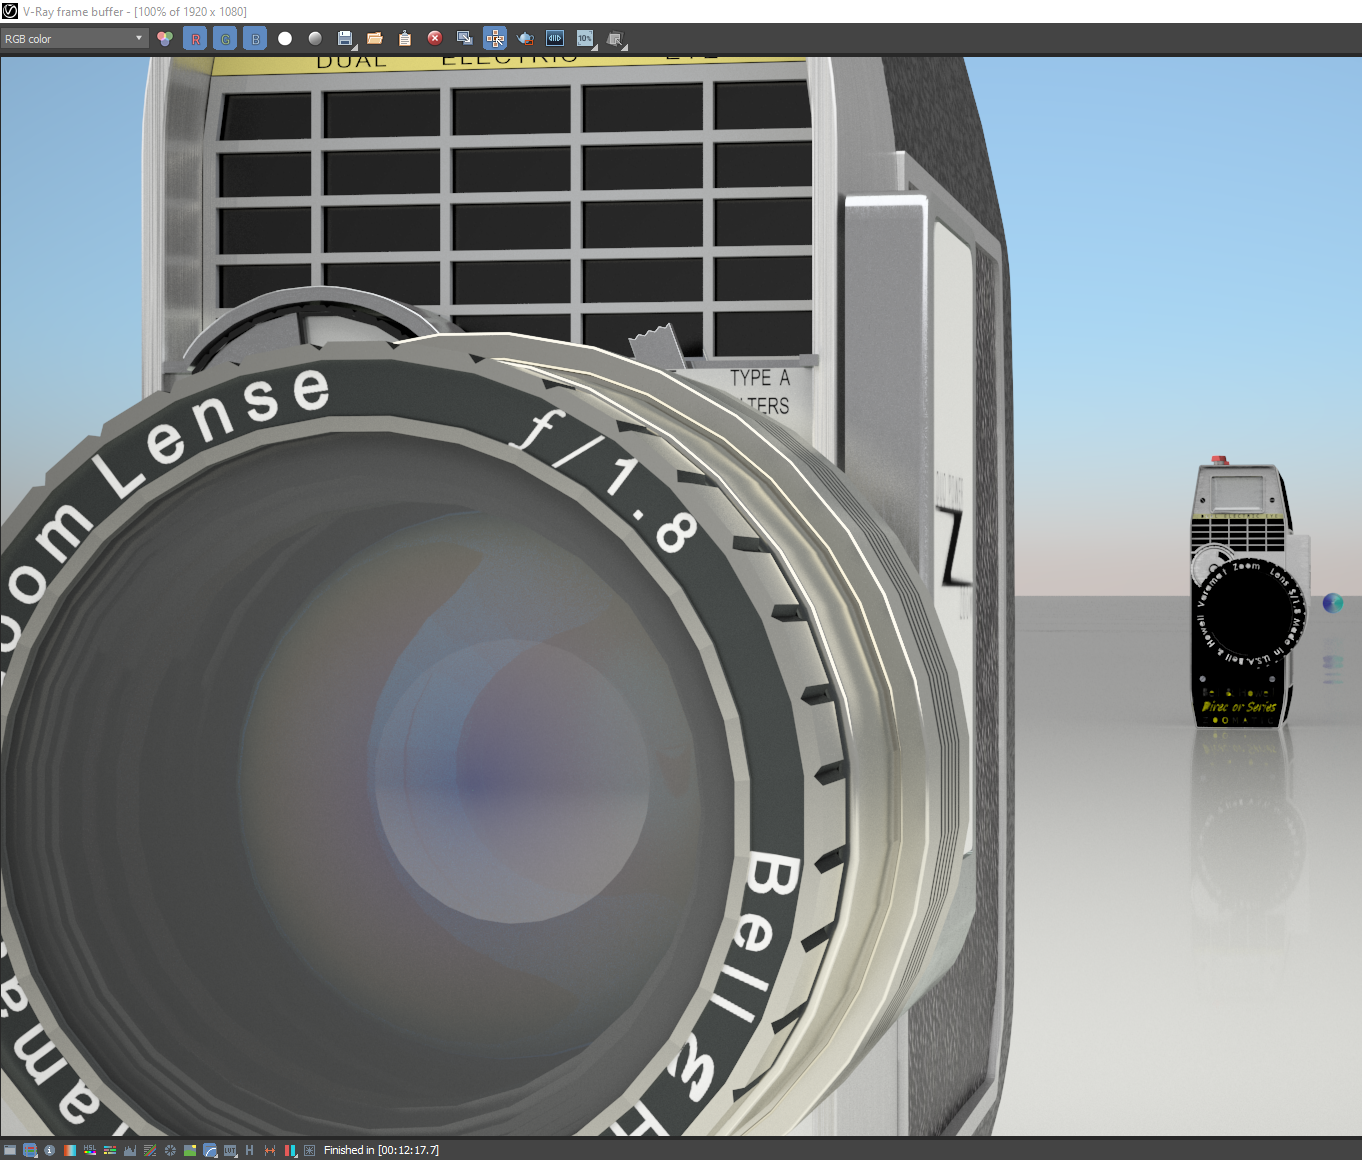
Task: Toggle color balance correction
Action: point(110,1150)
